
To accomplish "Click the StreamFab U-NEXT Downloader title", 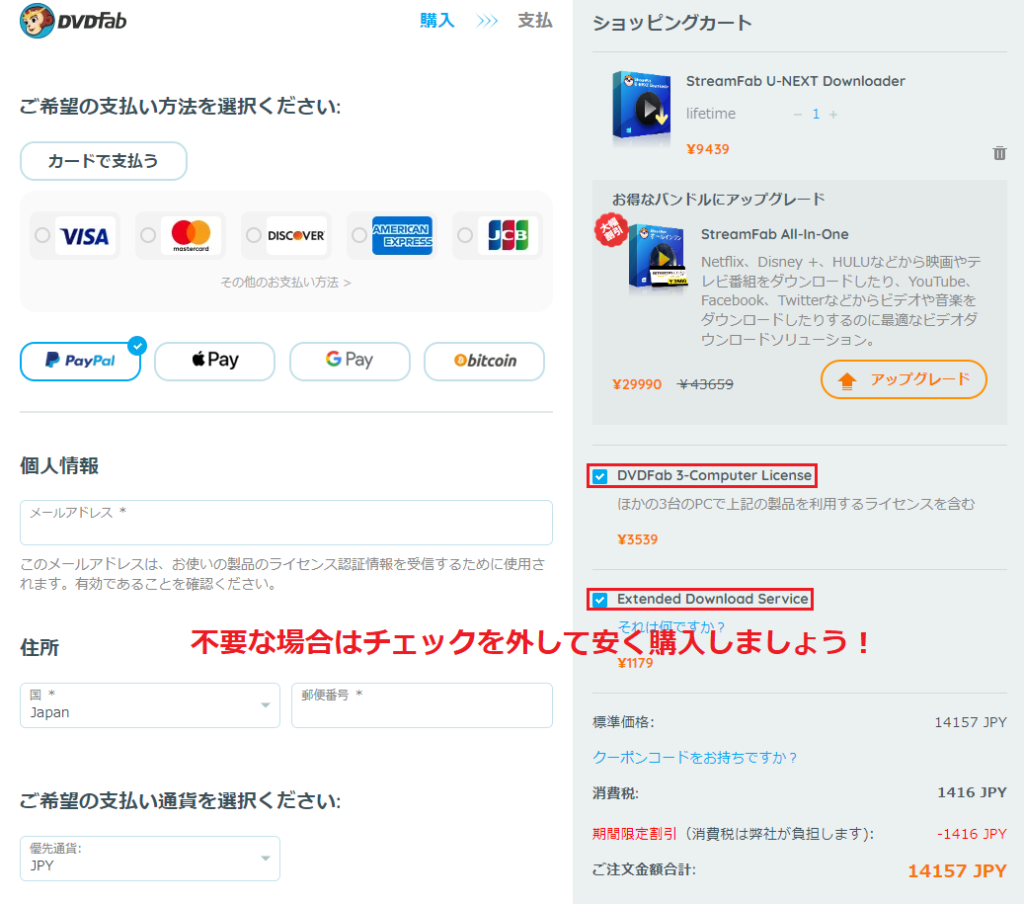I will (x=795, y=81).
